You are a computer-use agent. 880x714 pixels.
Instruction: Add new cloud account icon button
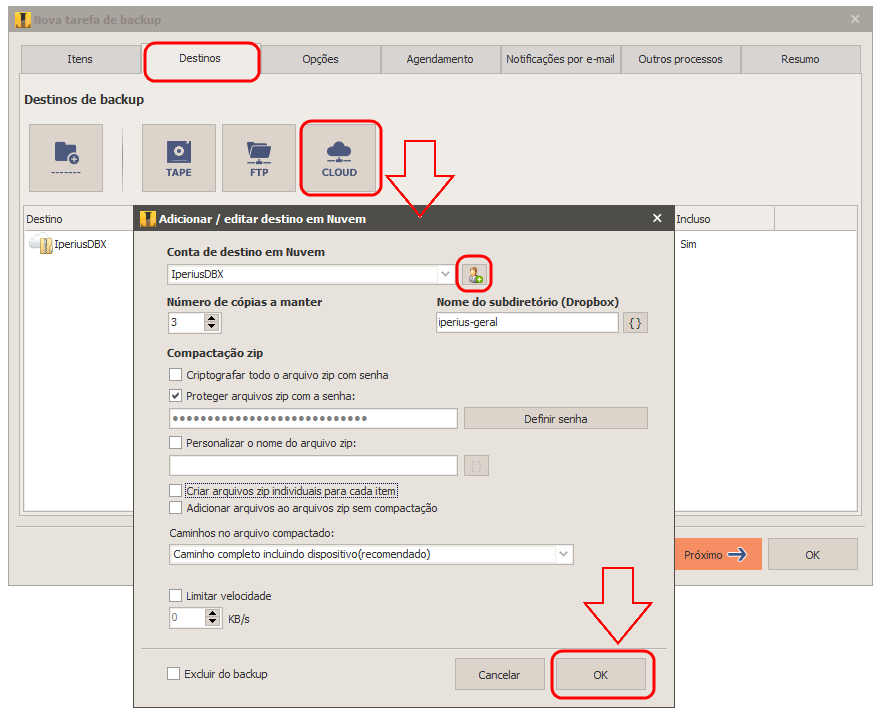point(475,274)
